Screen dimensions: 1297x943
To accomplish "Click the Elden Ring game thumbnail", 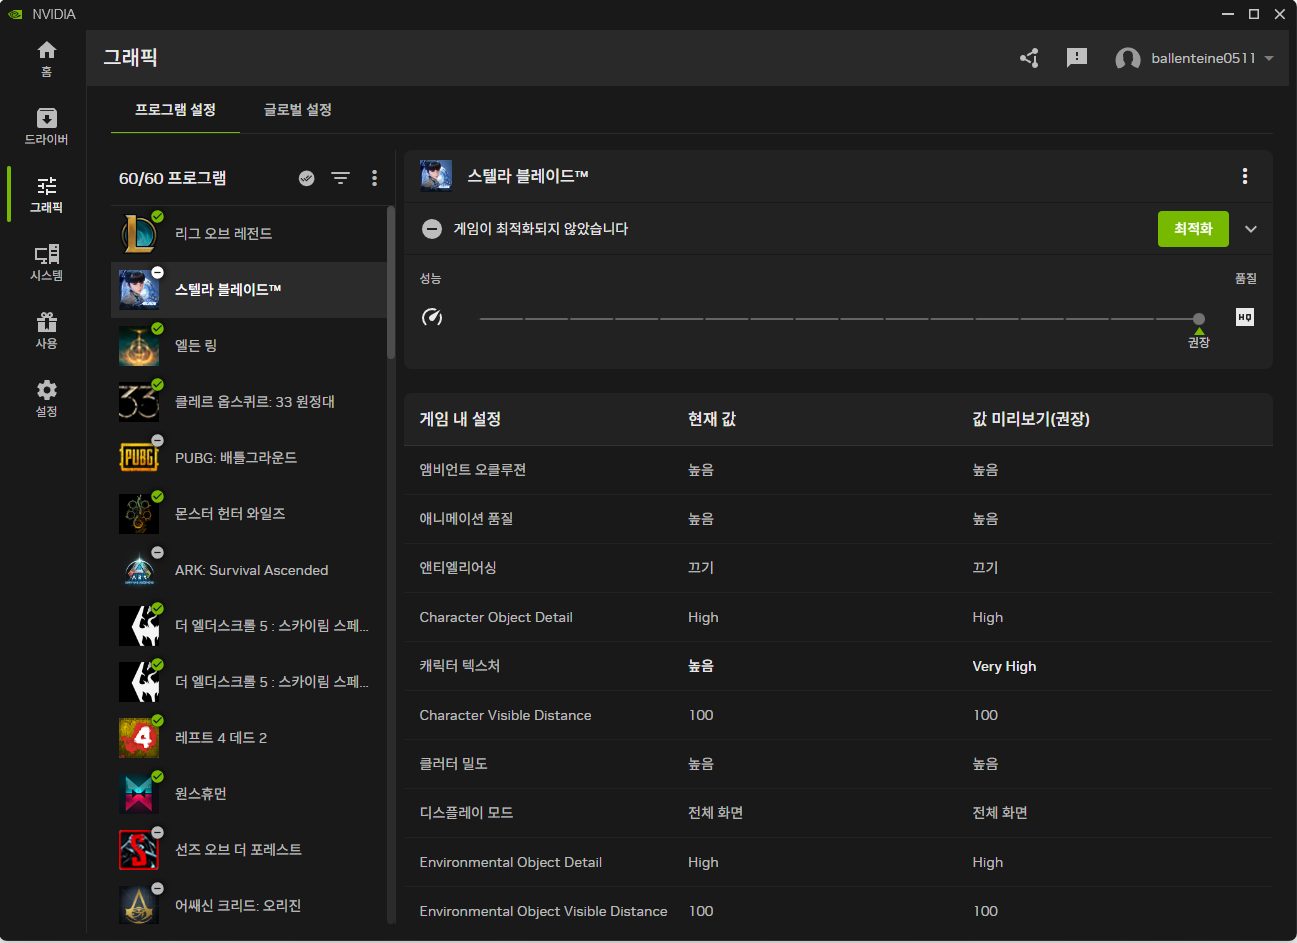I will click(139, 346).
